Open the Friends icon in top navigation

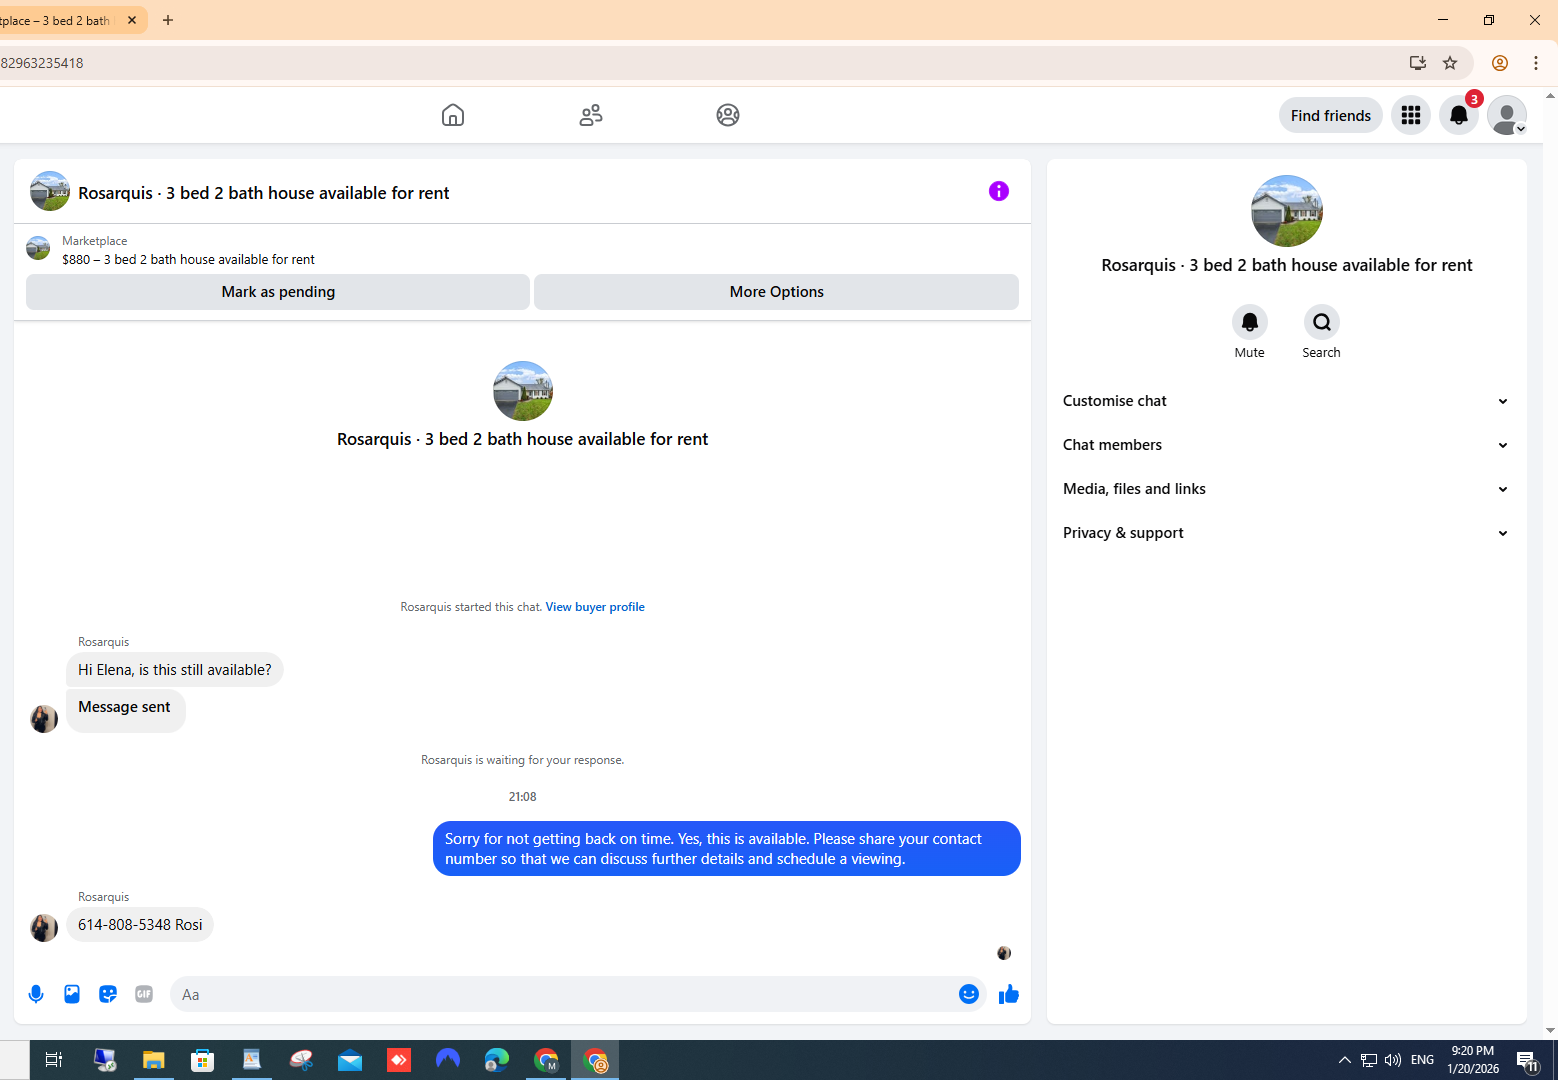[591, 115]
